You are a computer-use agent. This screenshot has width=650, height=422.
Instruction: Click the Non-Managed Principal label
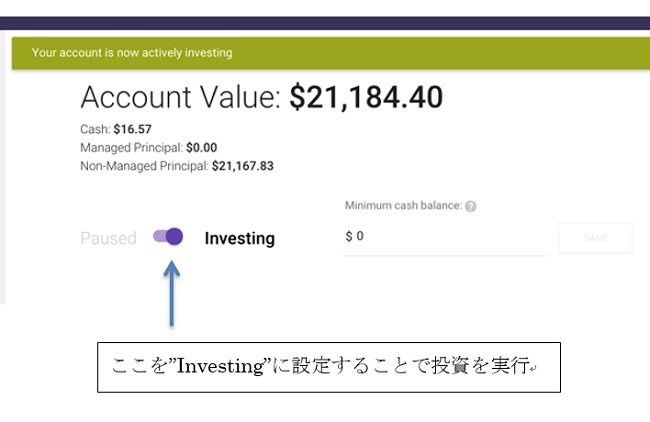144,165
